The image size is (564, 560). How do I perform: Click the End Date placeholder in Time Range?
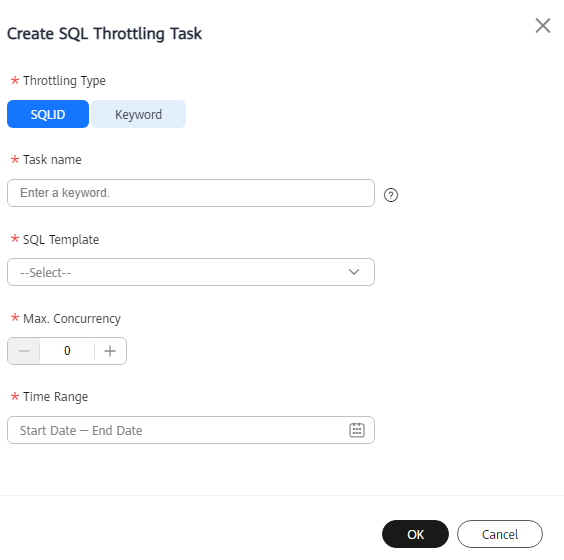117,430
